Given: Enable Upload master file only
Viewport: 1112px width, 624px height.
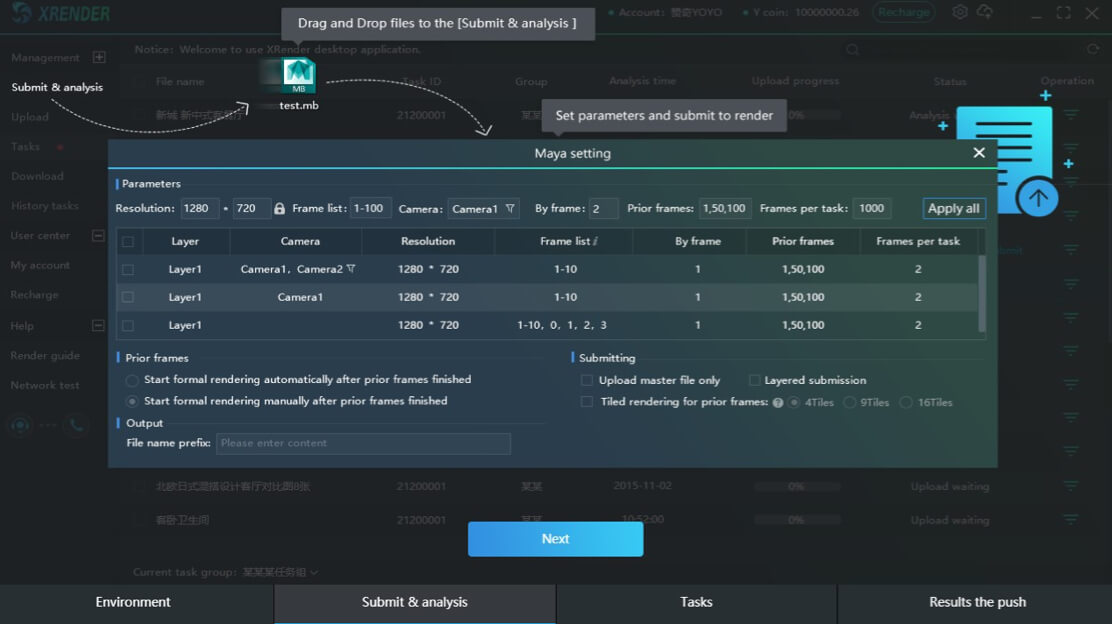Looking at the screenshot, I should point(587,381).
